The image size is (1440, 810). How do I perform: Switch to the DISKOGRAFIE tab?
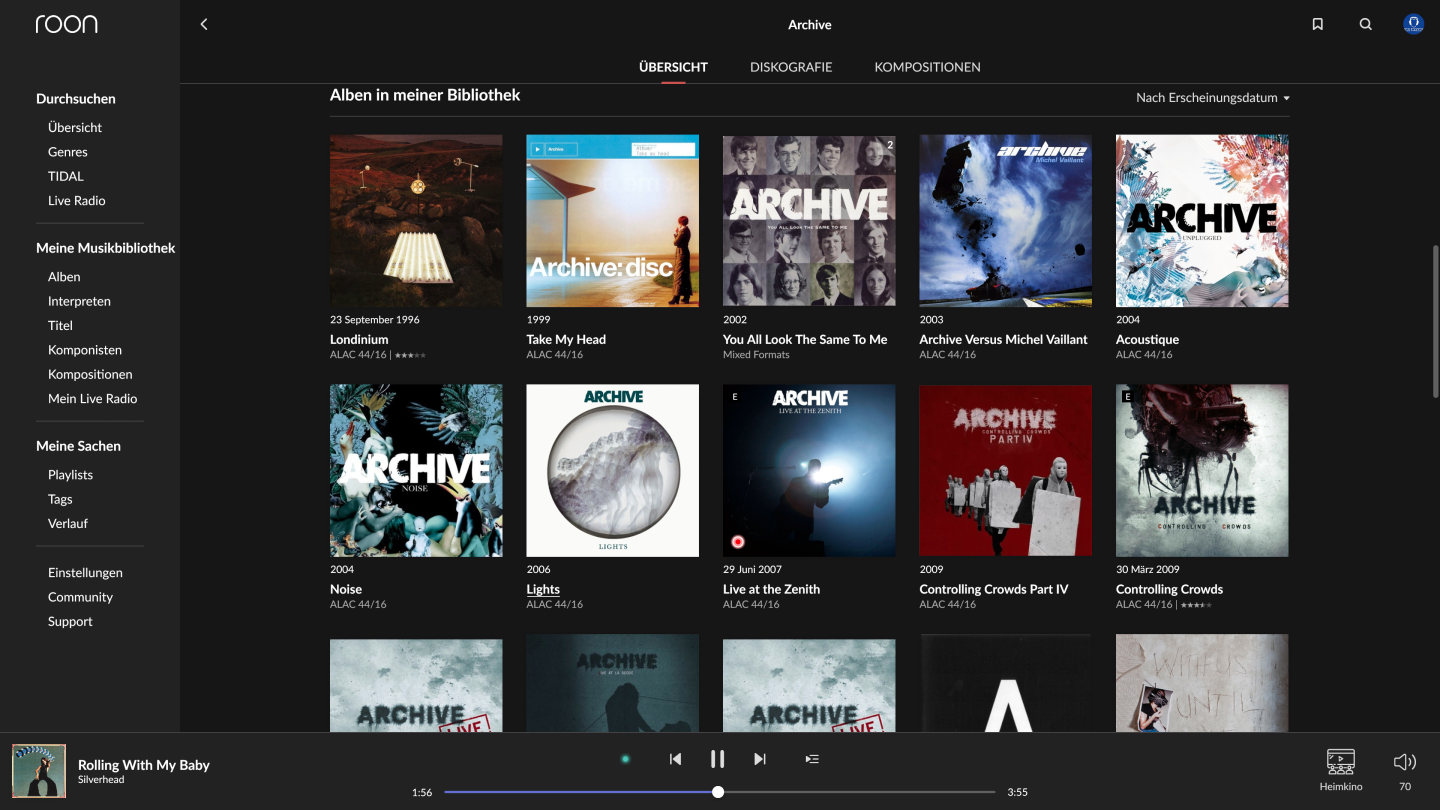point(791,67)
